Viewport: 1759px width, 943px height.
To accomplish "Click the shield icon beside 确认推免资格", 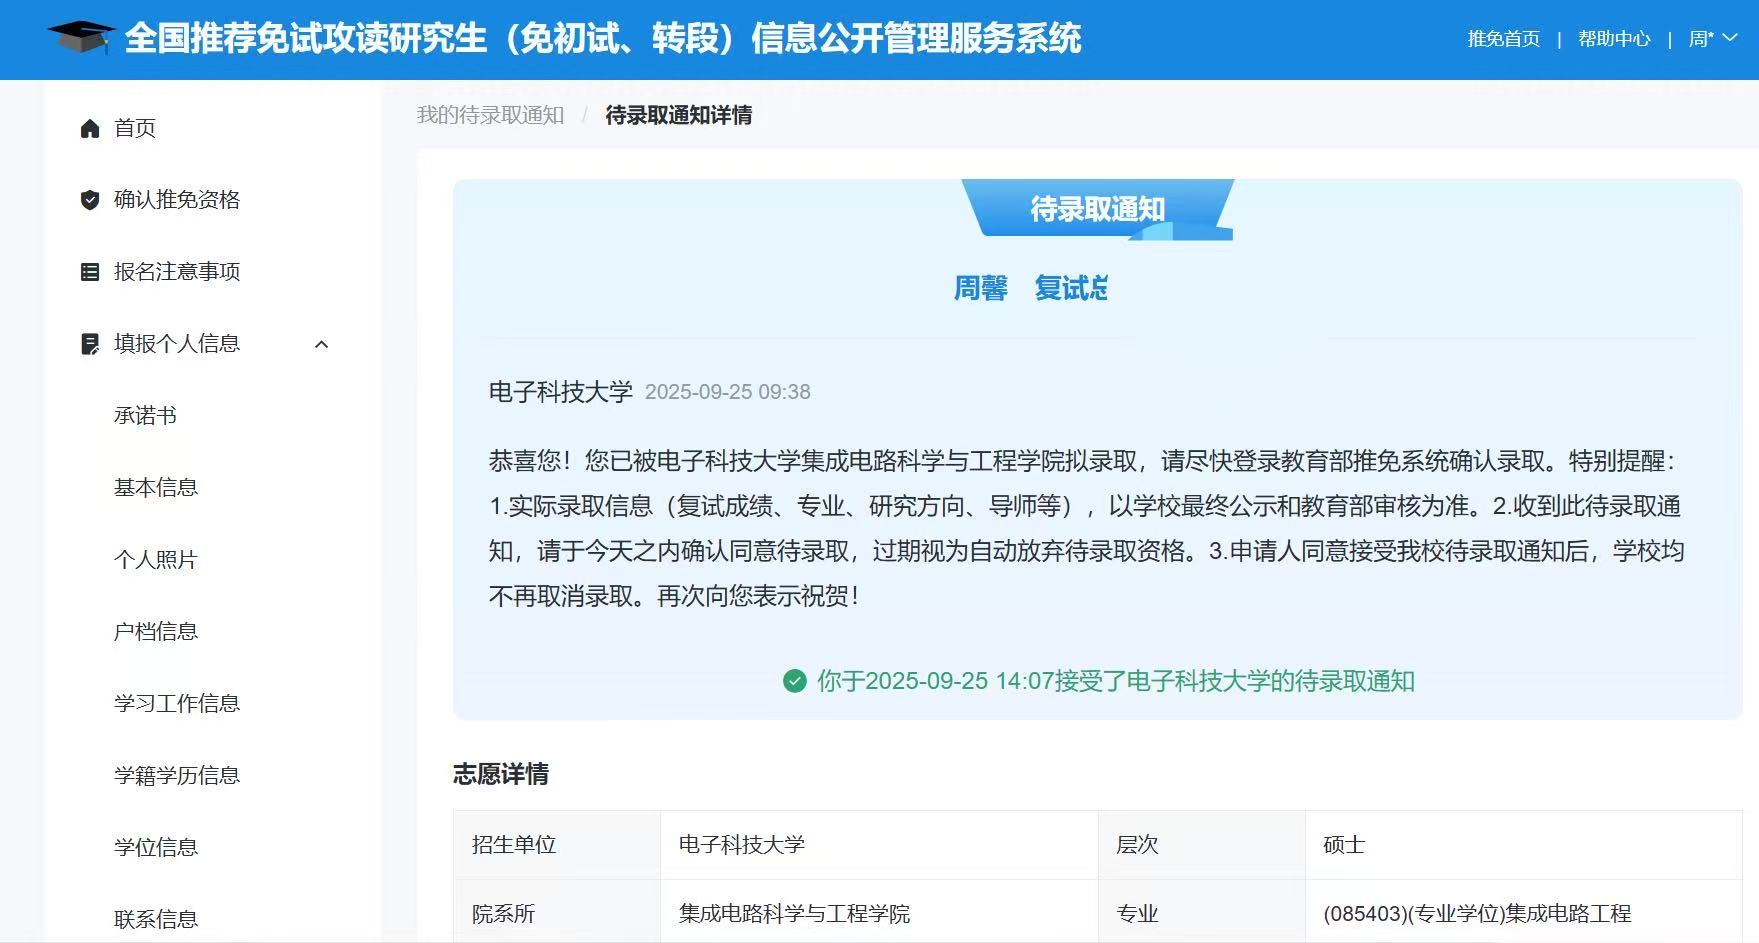I will [x=90, y=200].
